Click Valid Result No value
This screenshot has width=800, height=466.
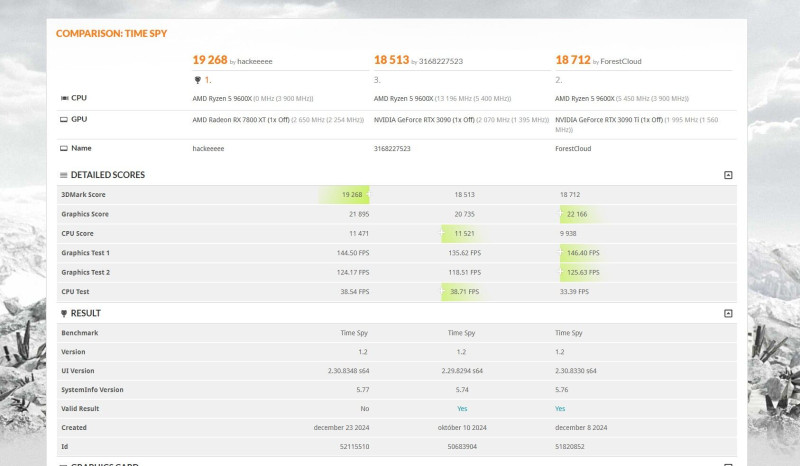point(365,409)
